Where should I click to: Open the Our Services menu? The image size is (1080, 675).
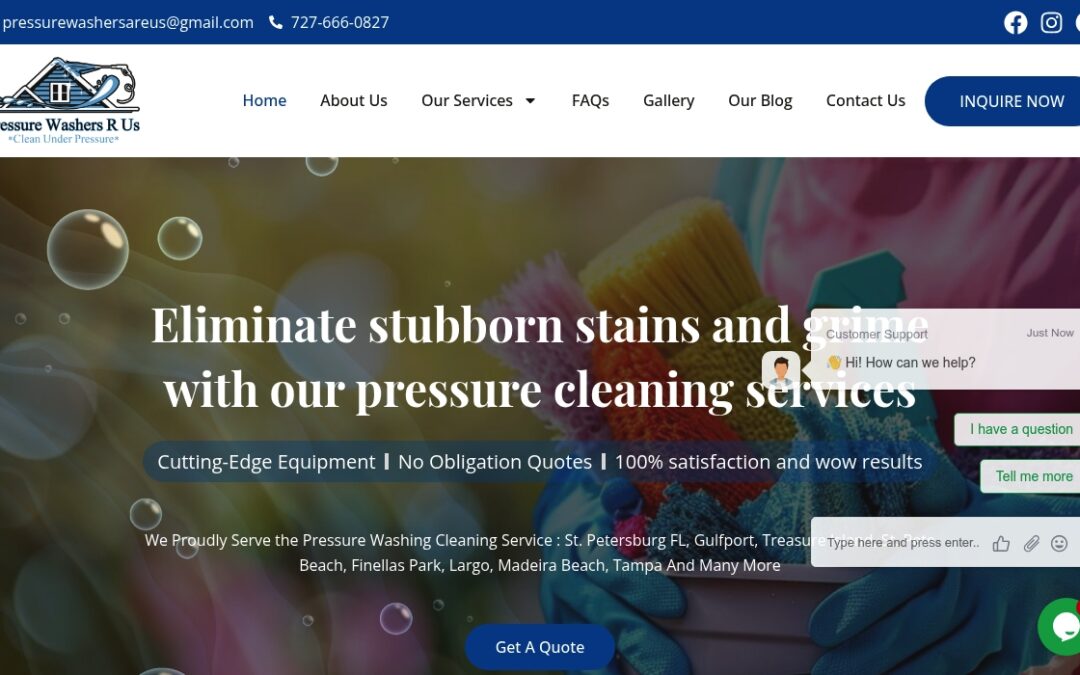[467, 101]
